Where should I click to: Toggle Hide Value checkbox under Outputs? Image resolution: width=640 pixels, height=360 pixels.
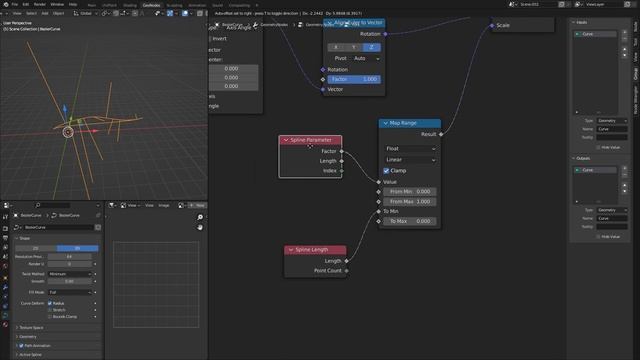coord(598,237)
